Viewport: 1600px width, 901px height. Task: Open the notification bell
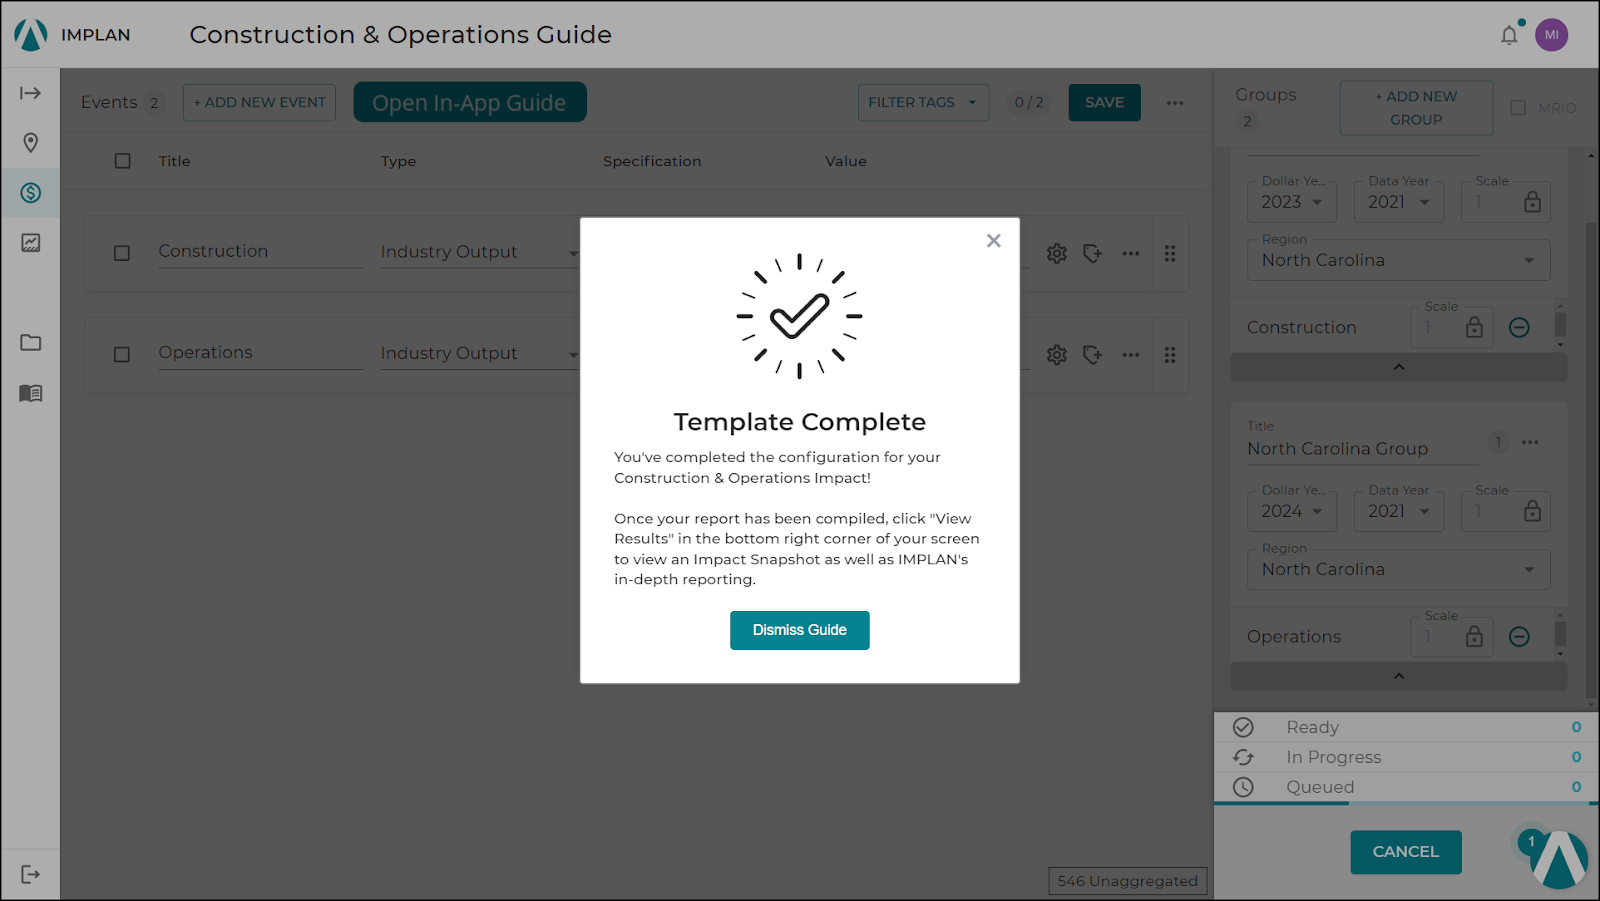[x=1509, y=34]
